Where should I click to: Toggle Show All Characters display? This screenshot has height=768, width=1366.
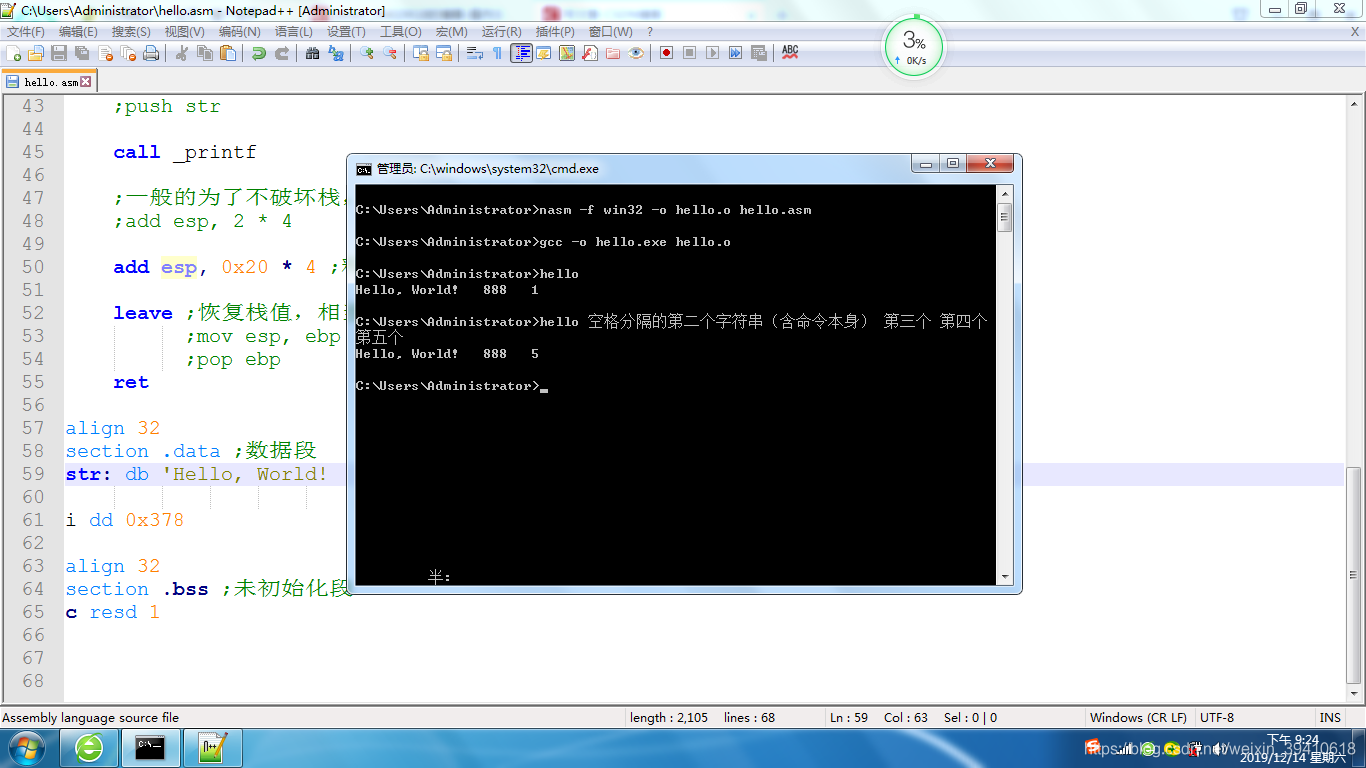(497, 53)
